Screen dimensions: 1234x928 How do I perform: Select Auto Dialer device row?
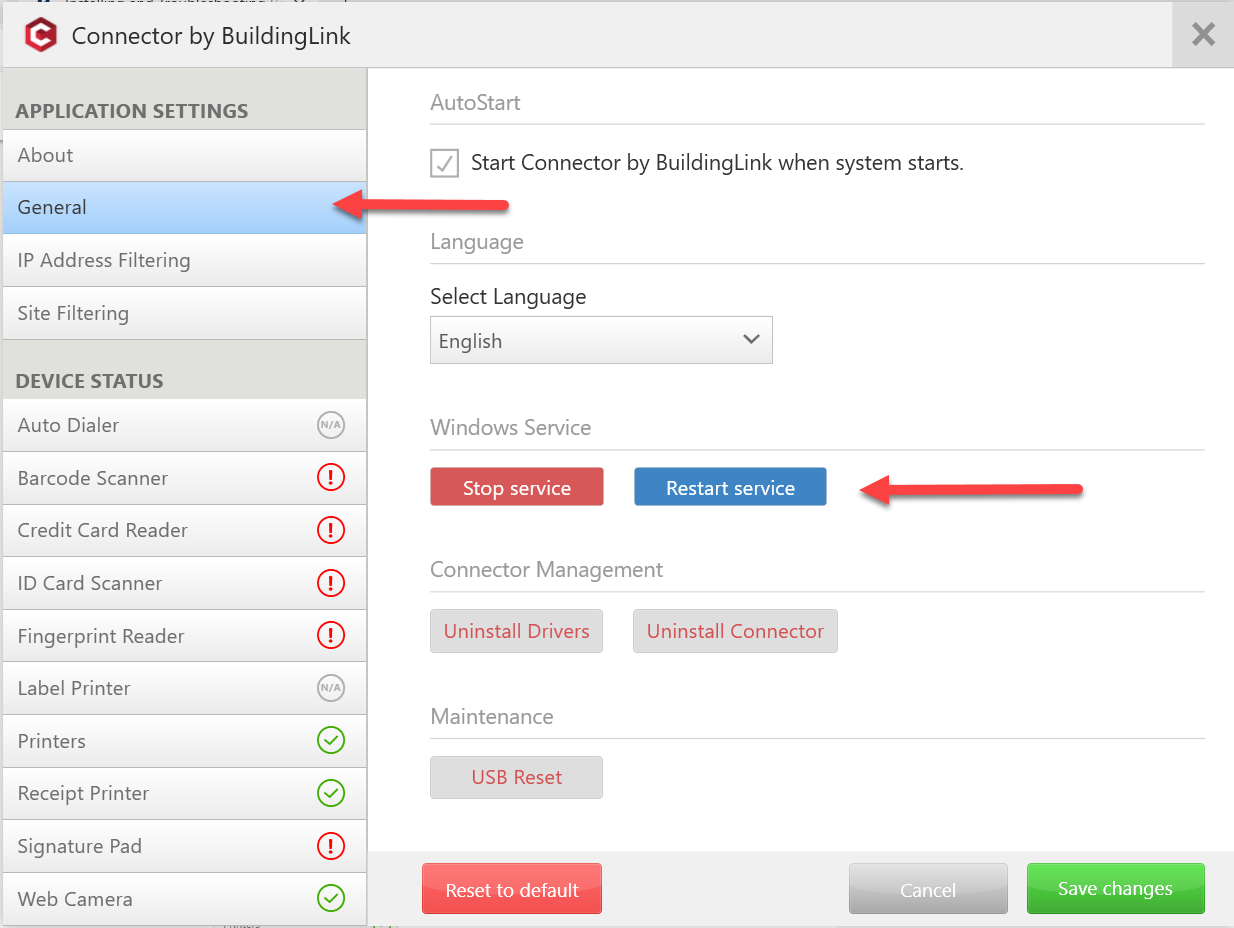point(184,425)
